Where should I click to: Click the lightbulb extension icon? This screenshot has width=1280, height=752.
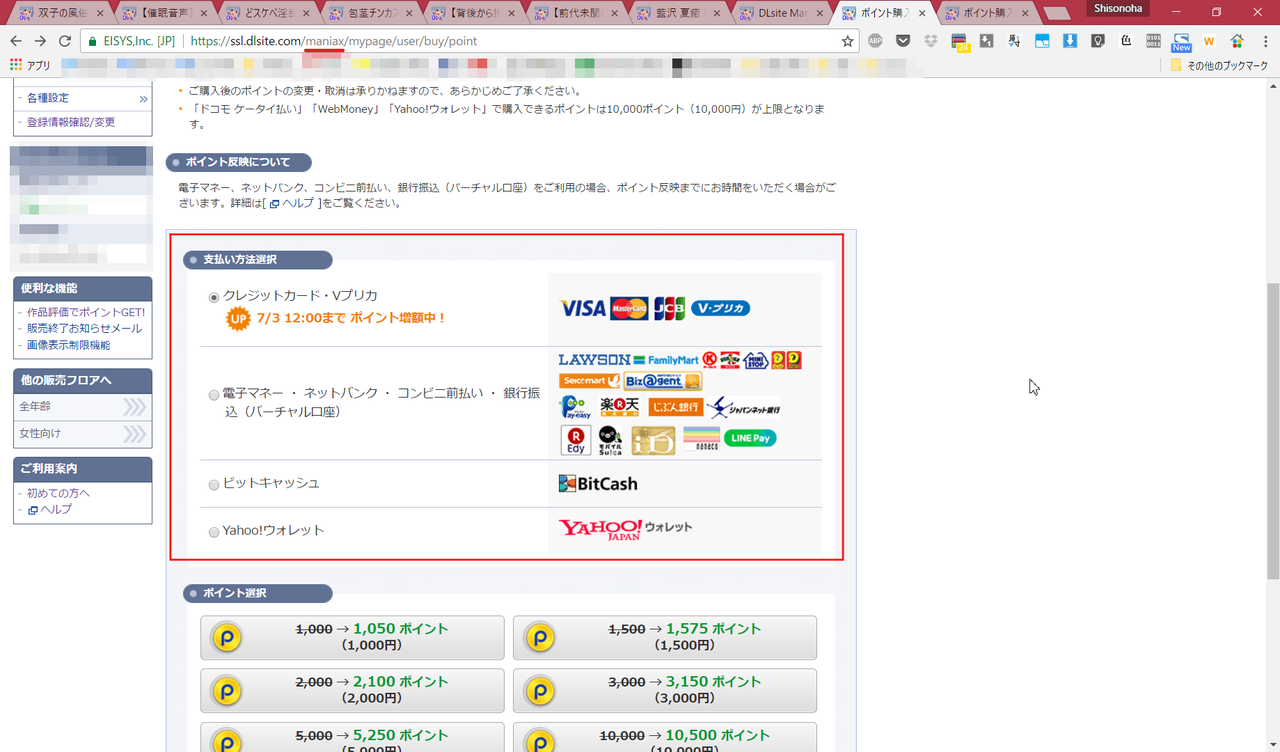coord(1098,41)
